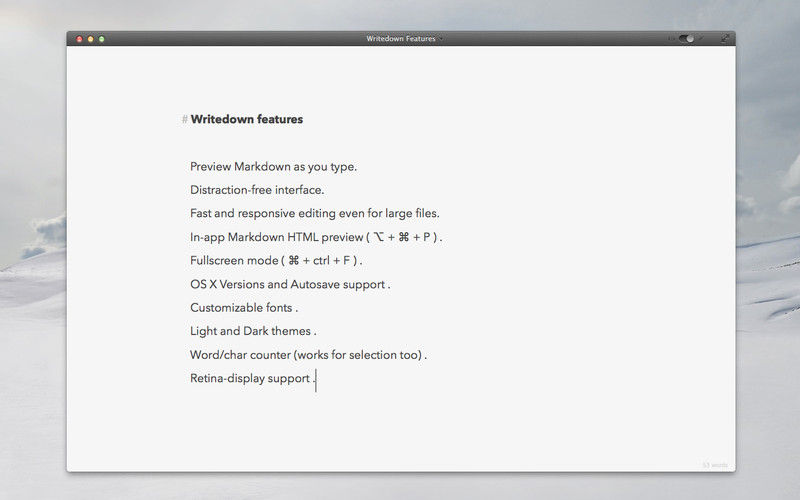Click the 'In-app Markdown HTML preview' line

[x=316, y=237]
